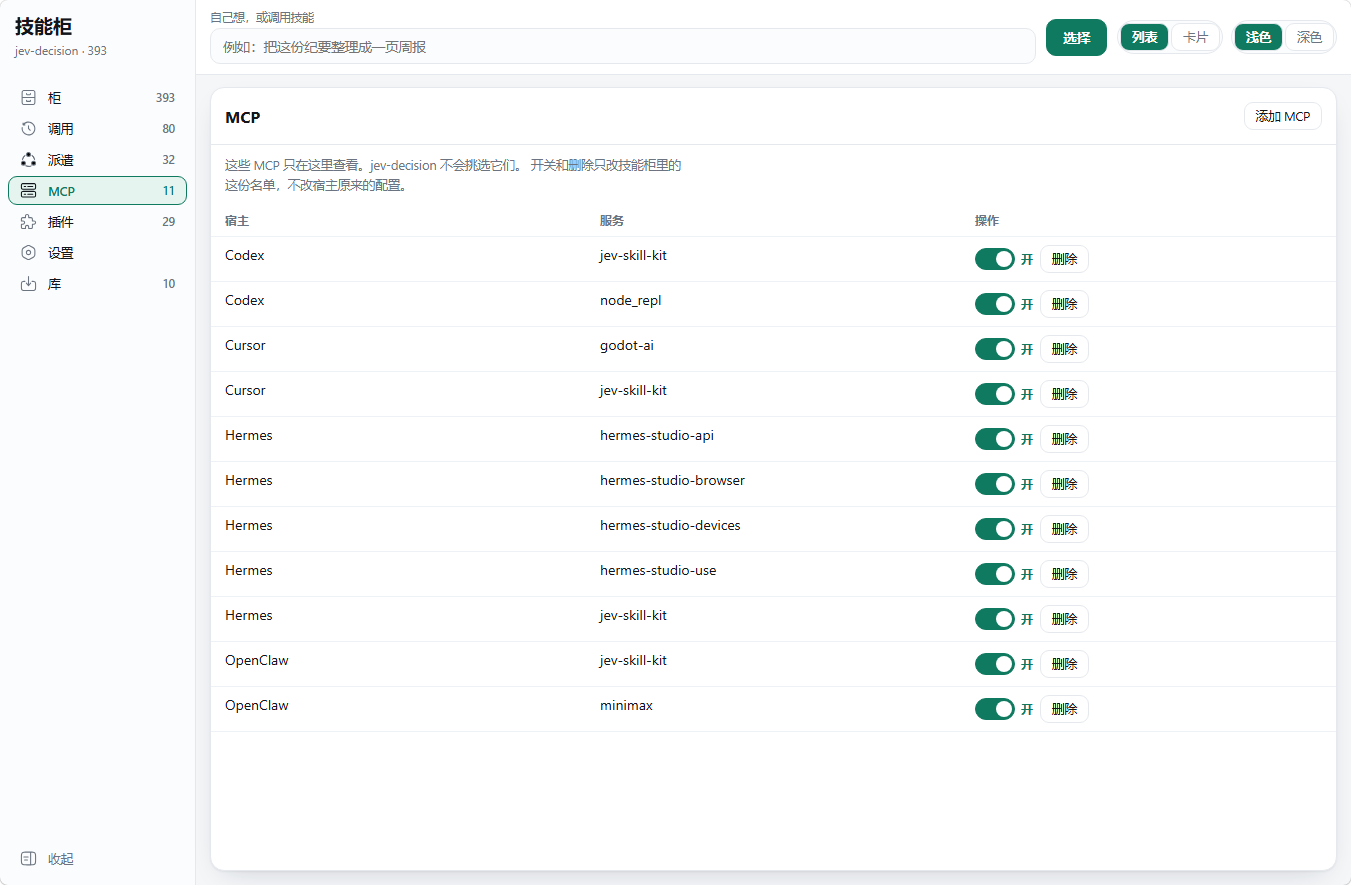Switch to 卡片 card view

pos(1195,37)
